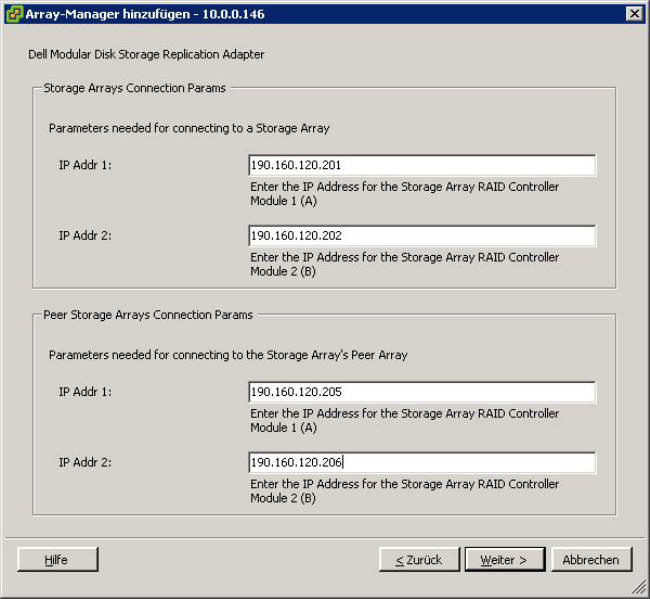
Task: Open help with the Hilfe button
Action: [x=57, y=560]
